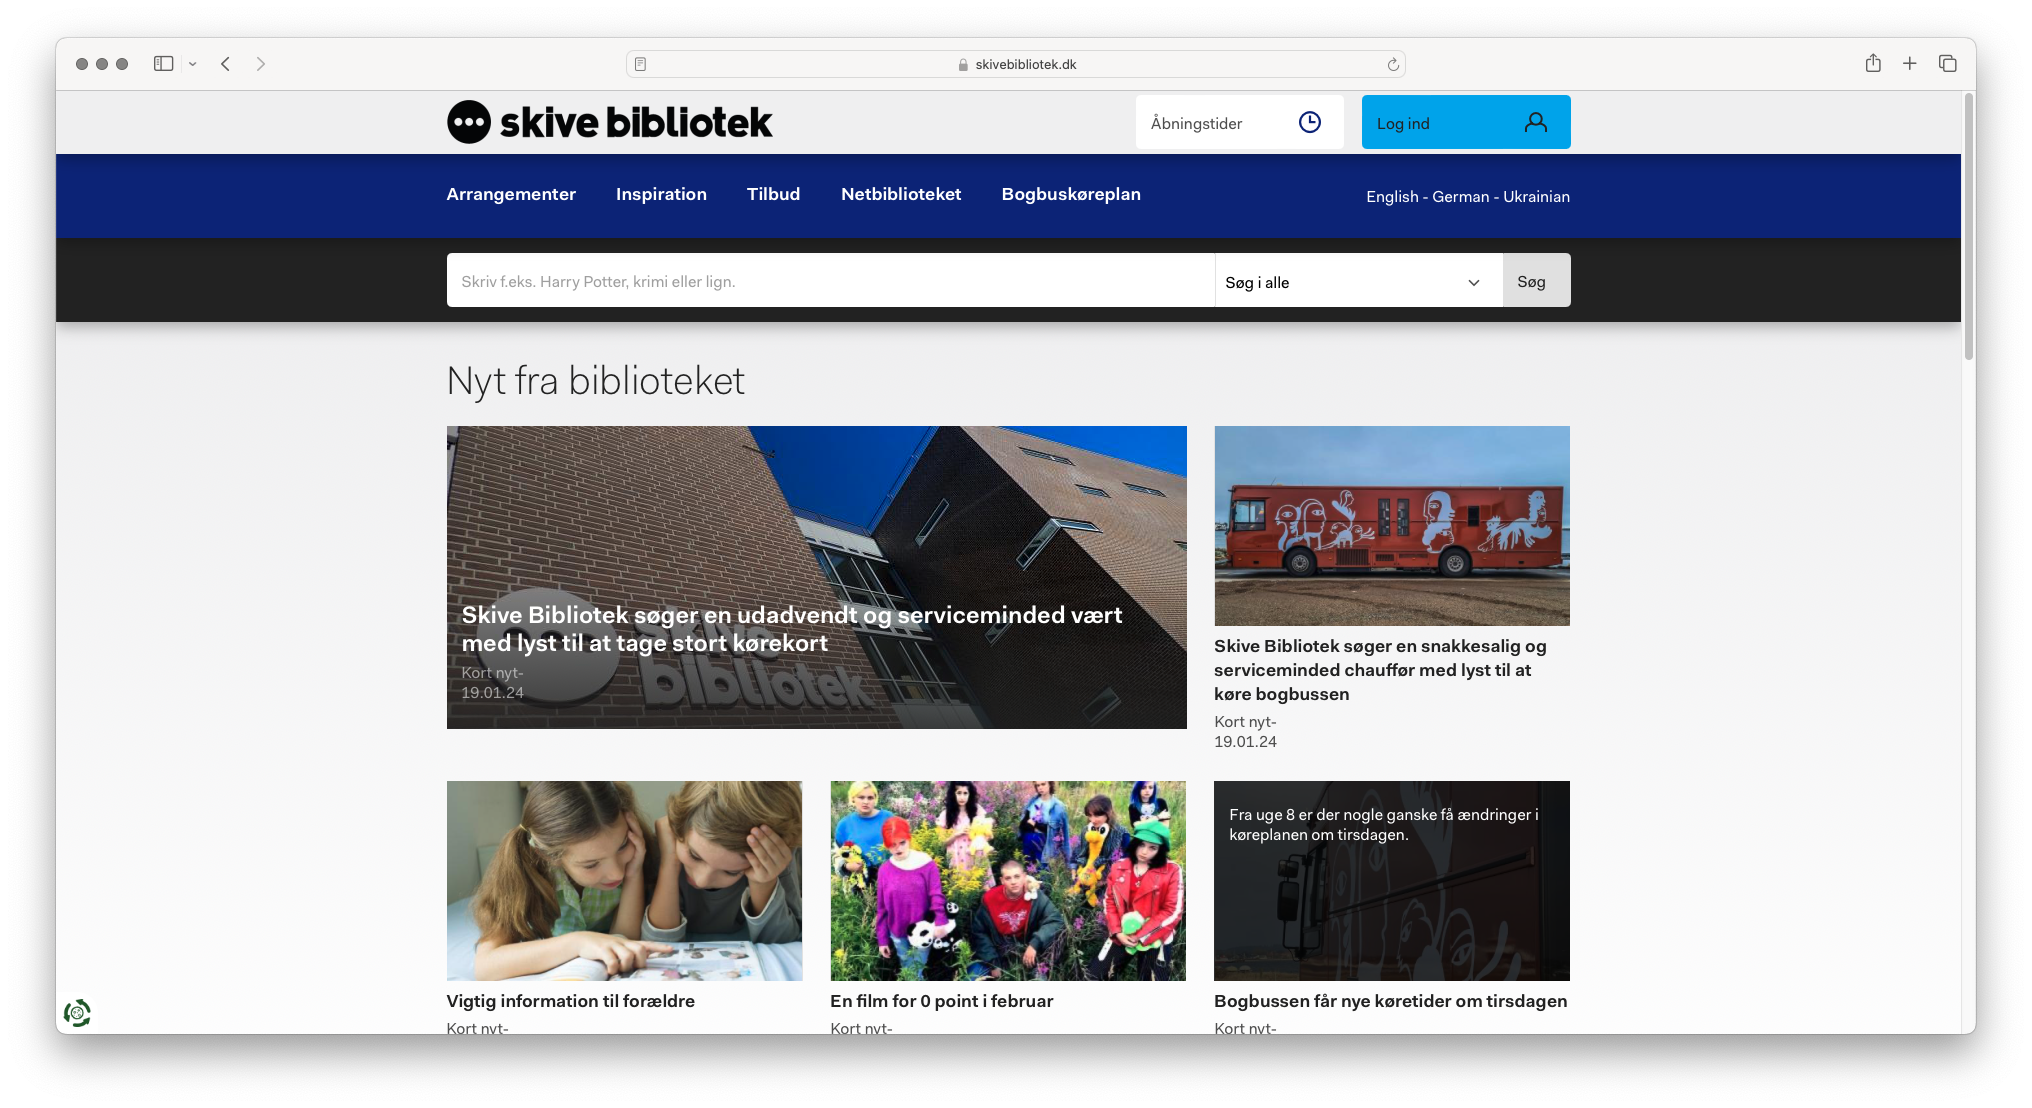Click the red close window button
The height and width of the screenshot is (1108, 2032).
[x=82, y=64]
